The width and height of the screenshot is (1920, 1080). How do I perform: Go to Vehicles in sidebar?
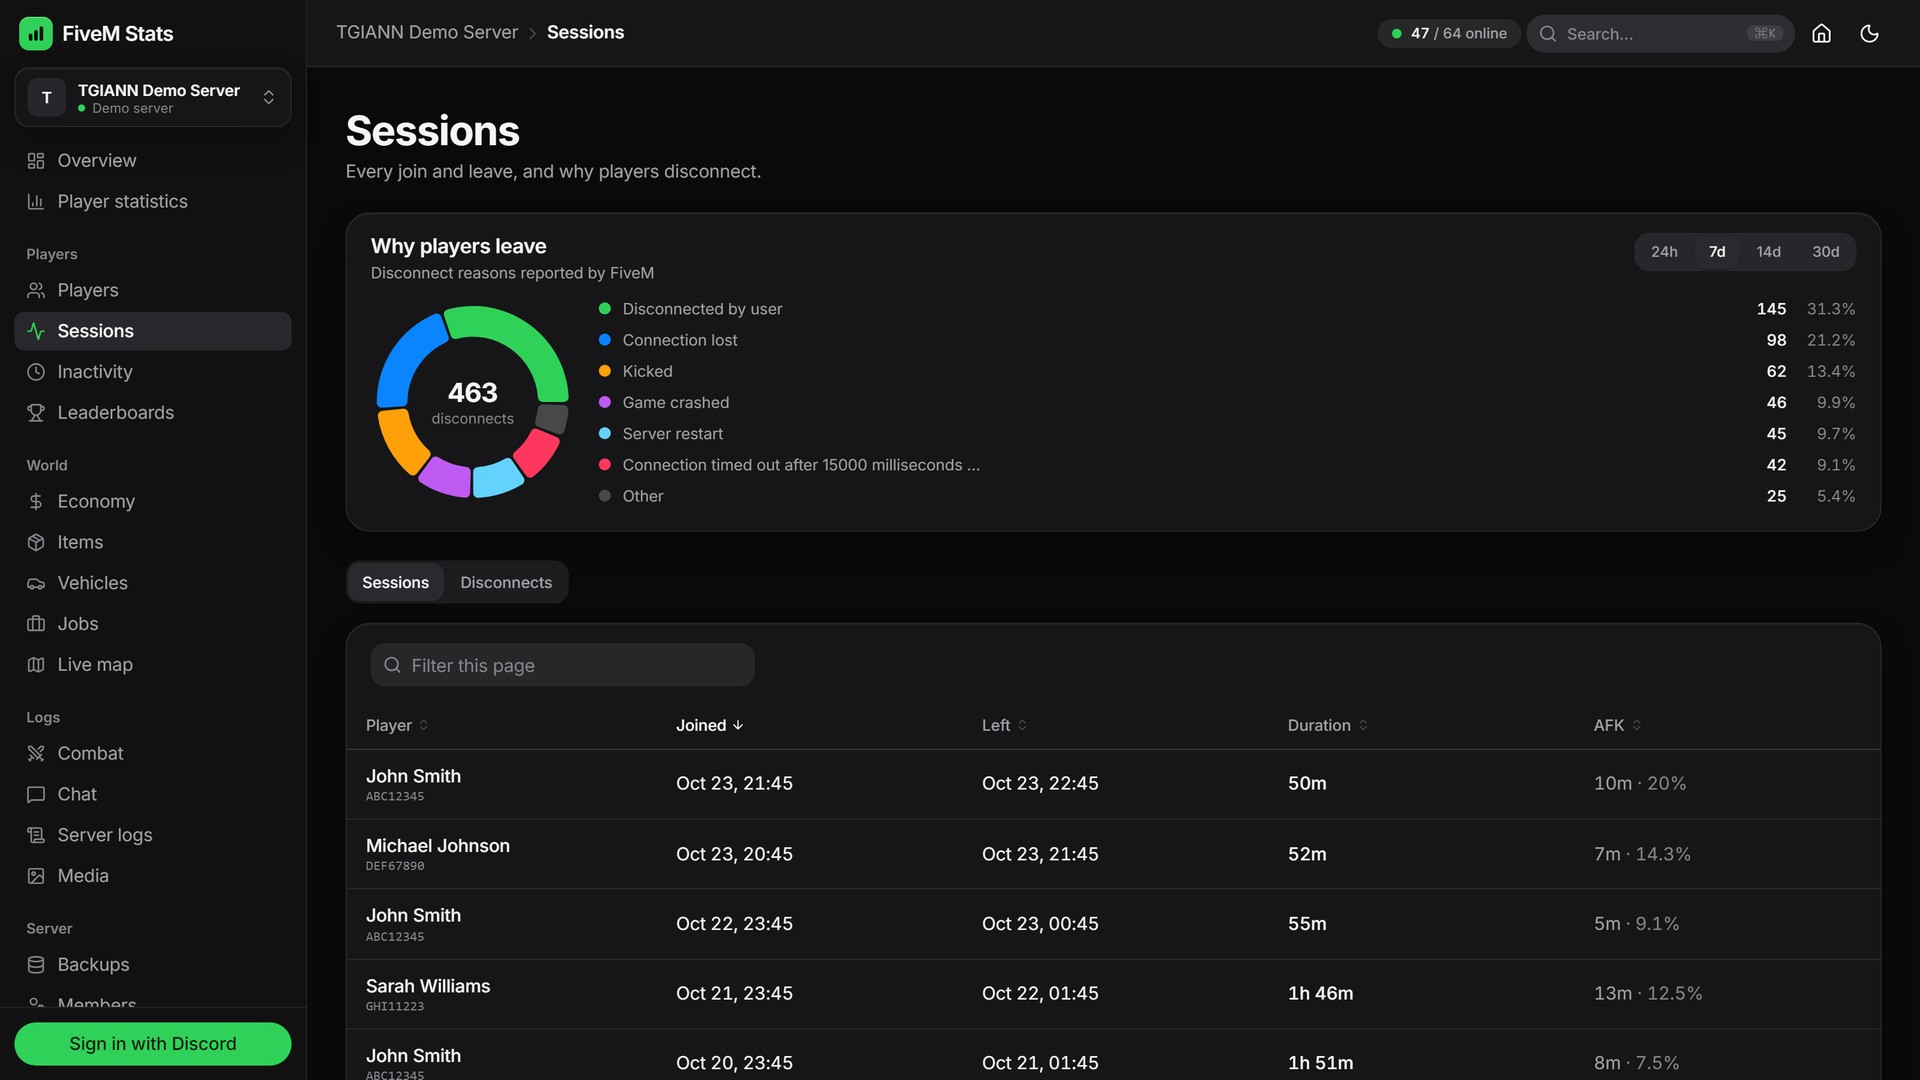click(x=153, y=583)
